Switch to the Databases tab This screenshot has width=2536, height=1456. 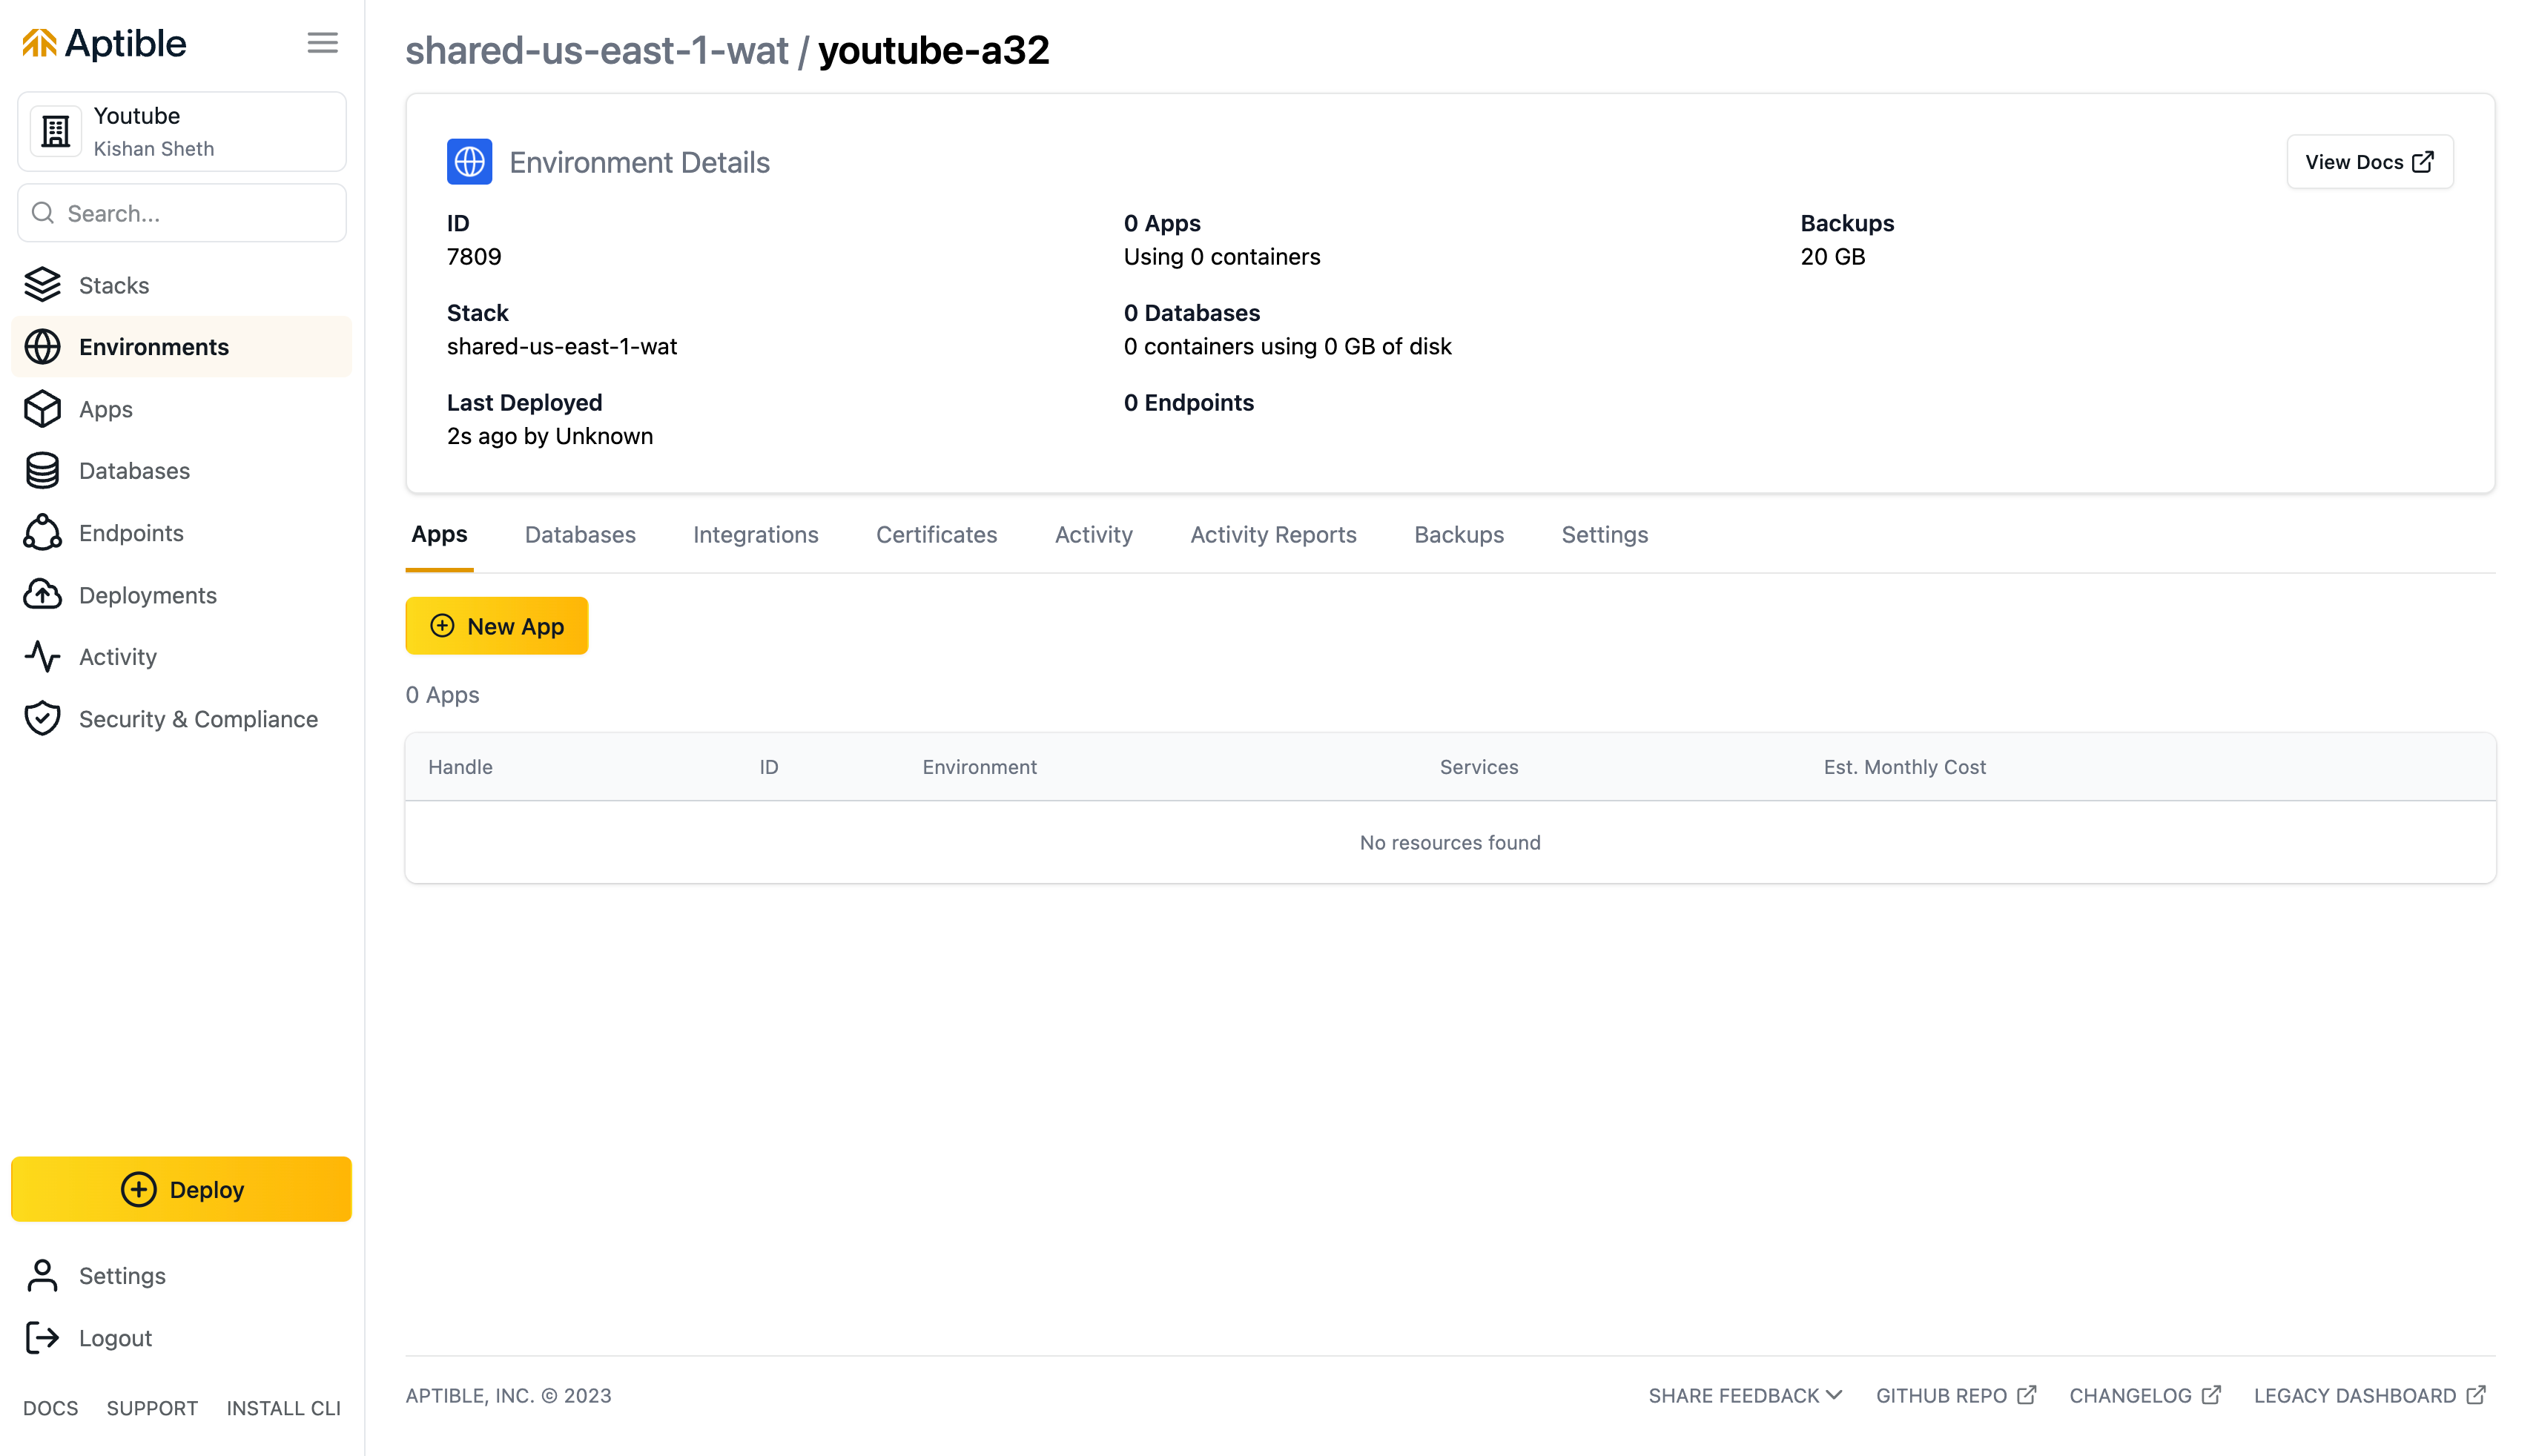(x=580, y=535)
